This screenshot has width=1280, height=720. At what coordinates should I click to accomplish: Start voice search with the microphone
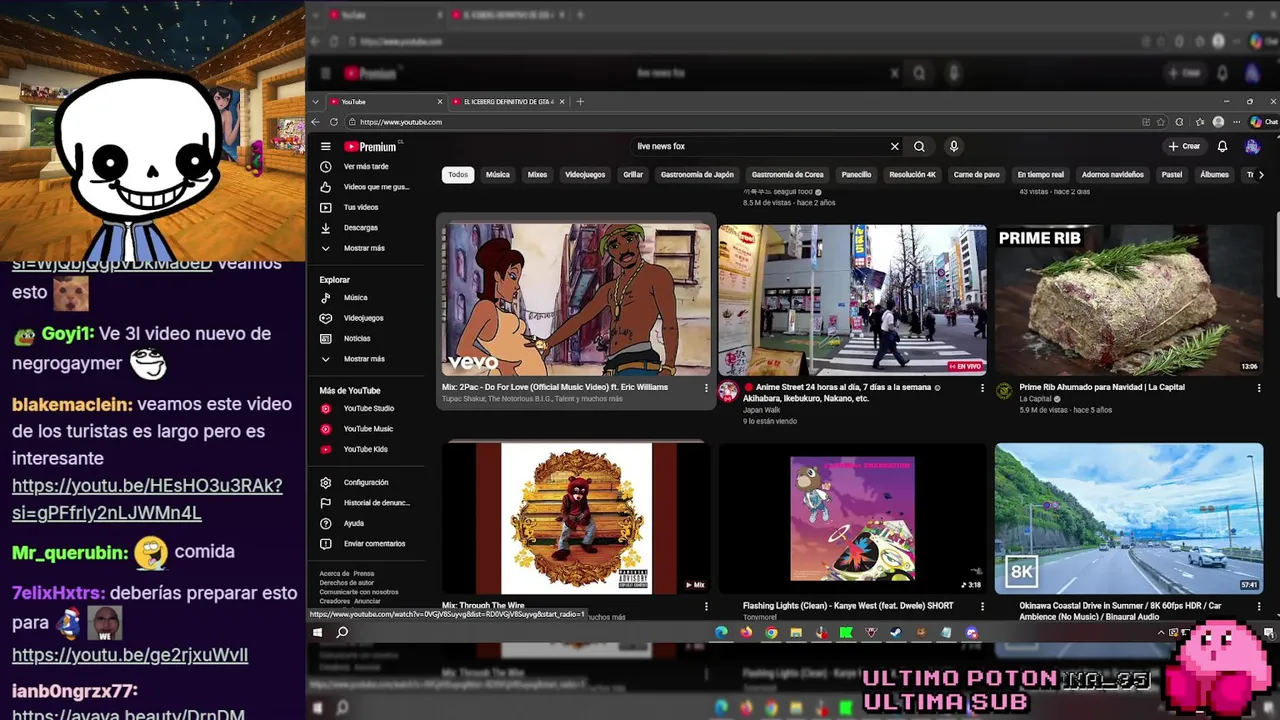coord(954,146)
